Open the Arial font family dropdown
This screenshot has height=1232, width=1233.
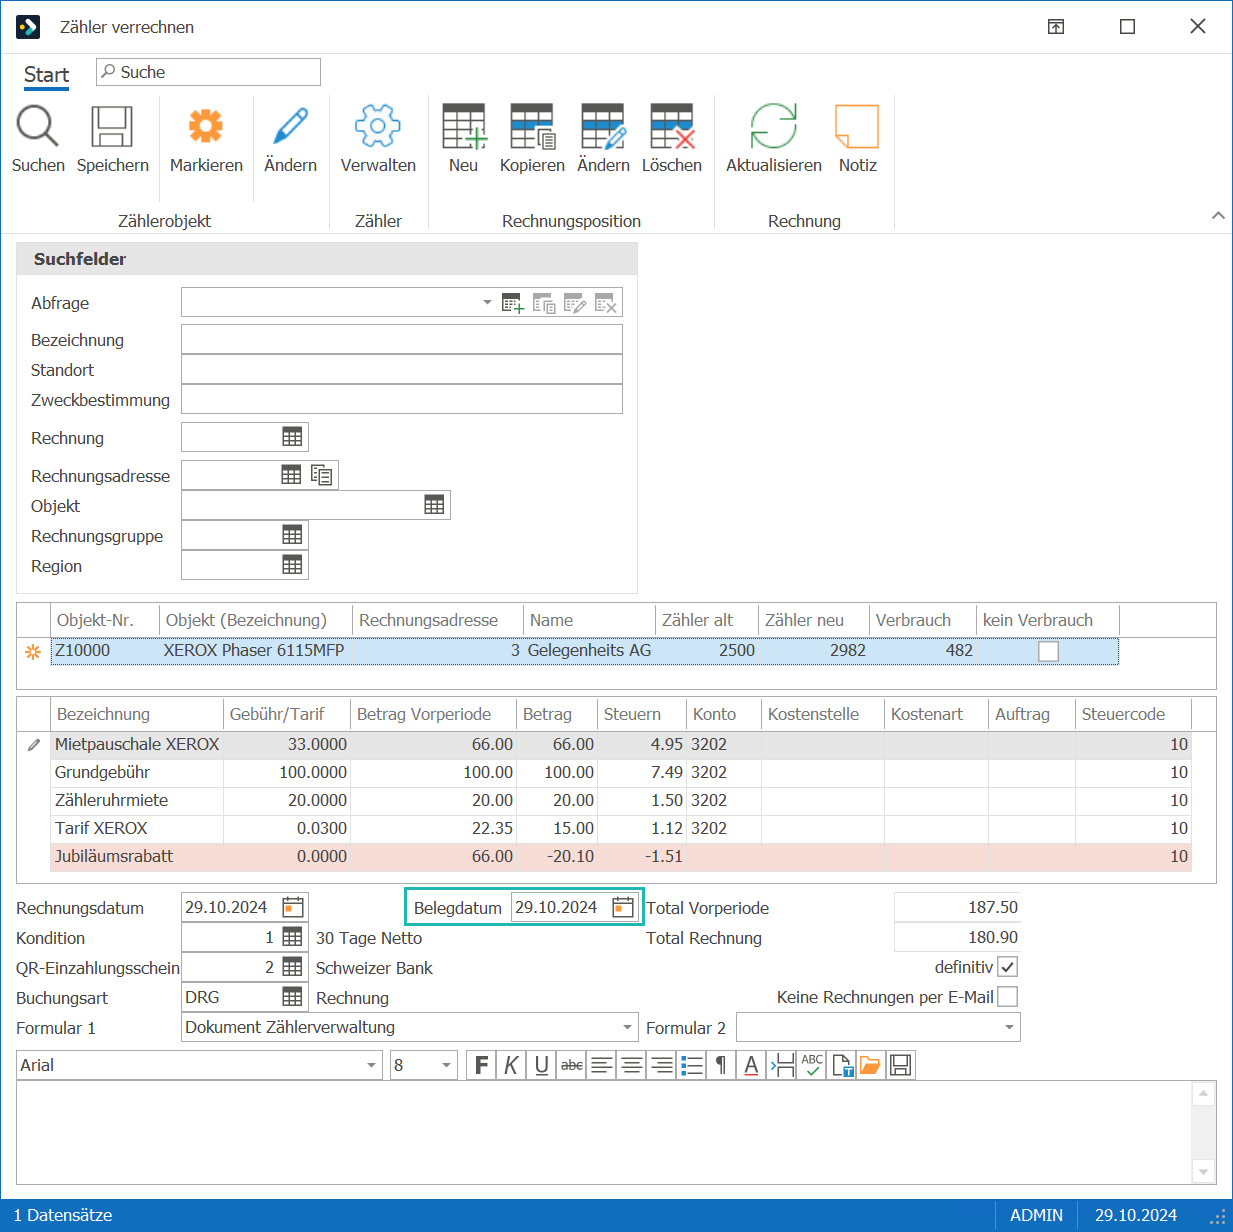pyautogui.click(x=372, y=1065)
